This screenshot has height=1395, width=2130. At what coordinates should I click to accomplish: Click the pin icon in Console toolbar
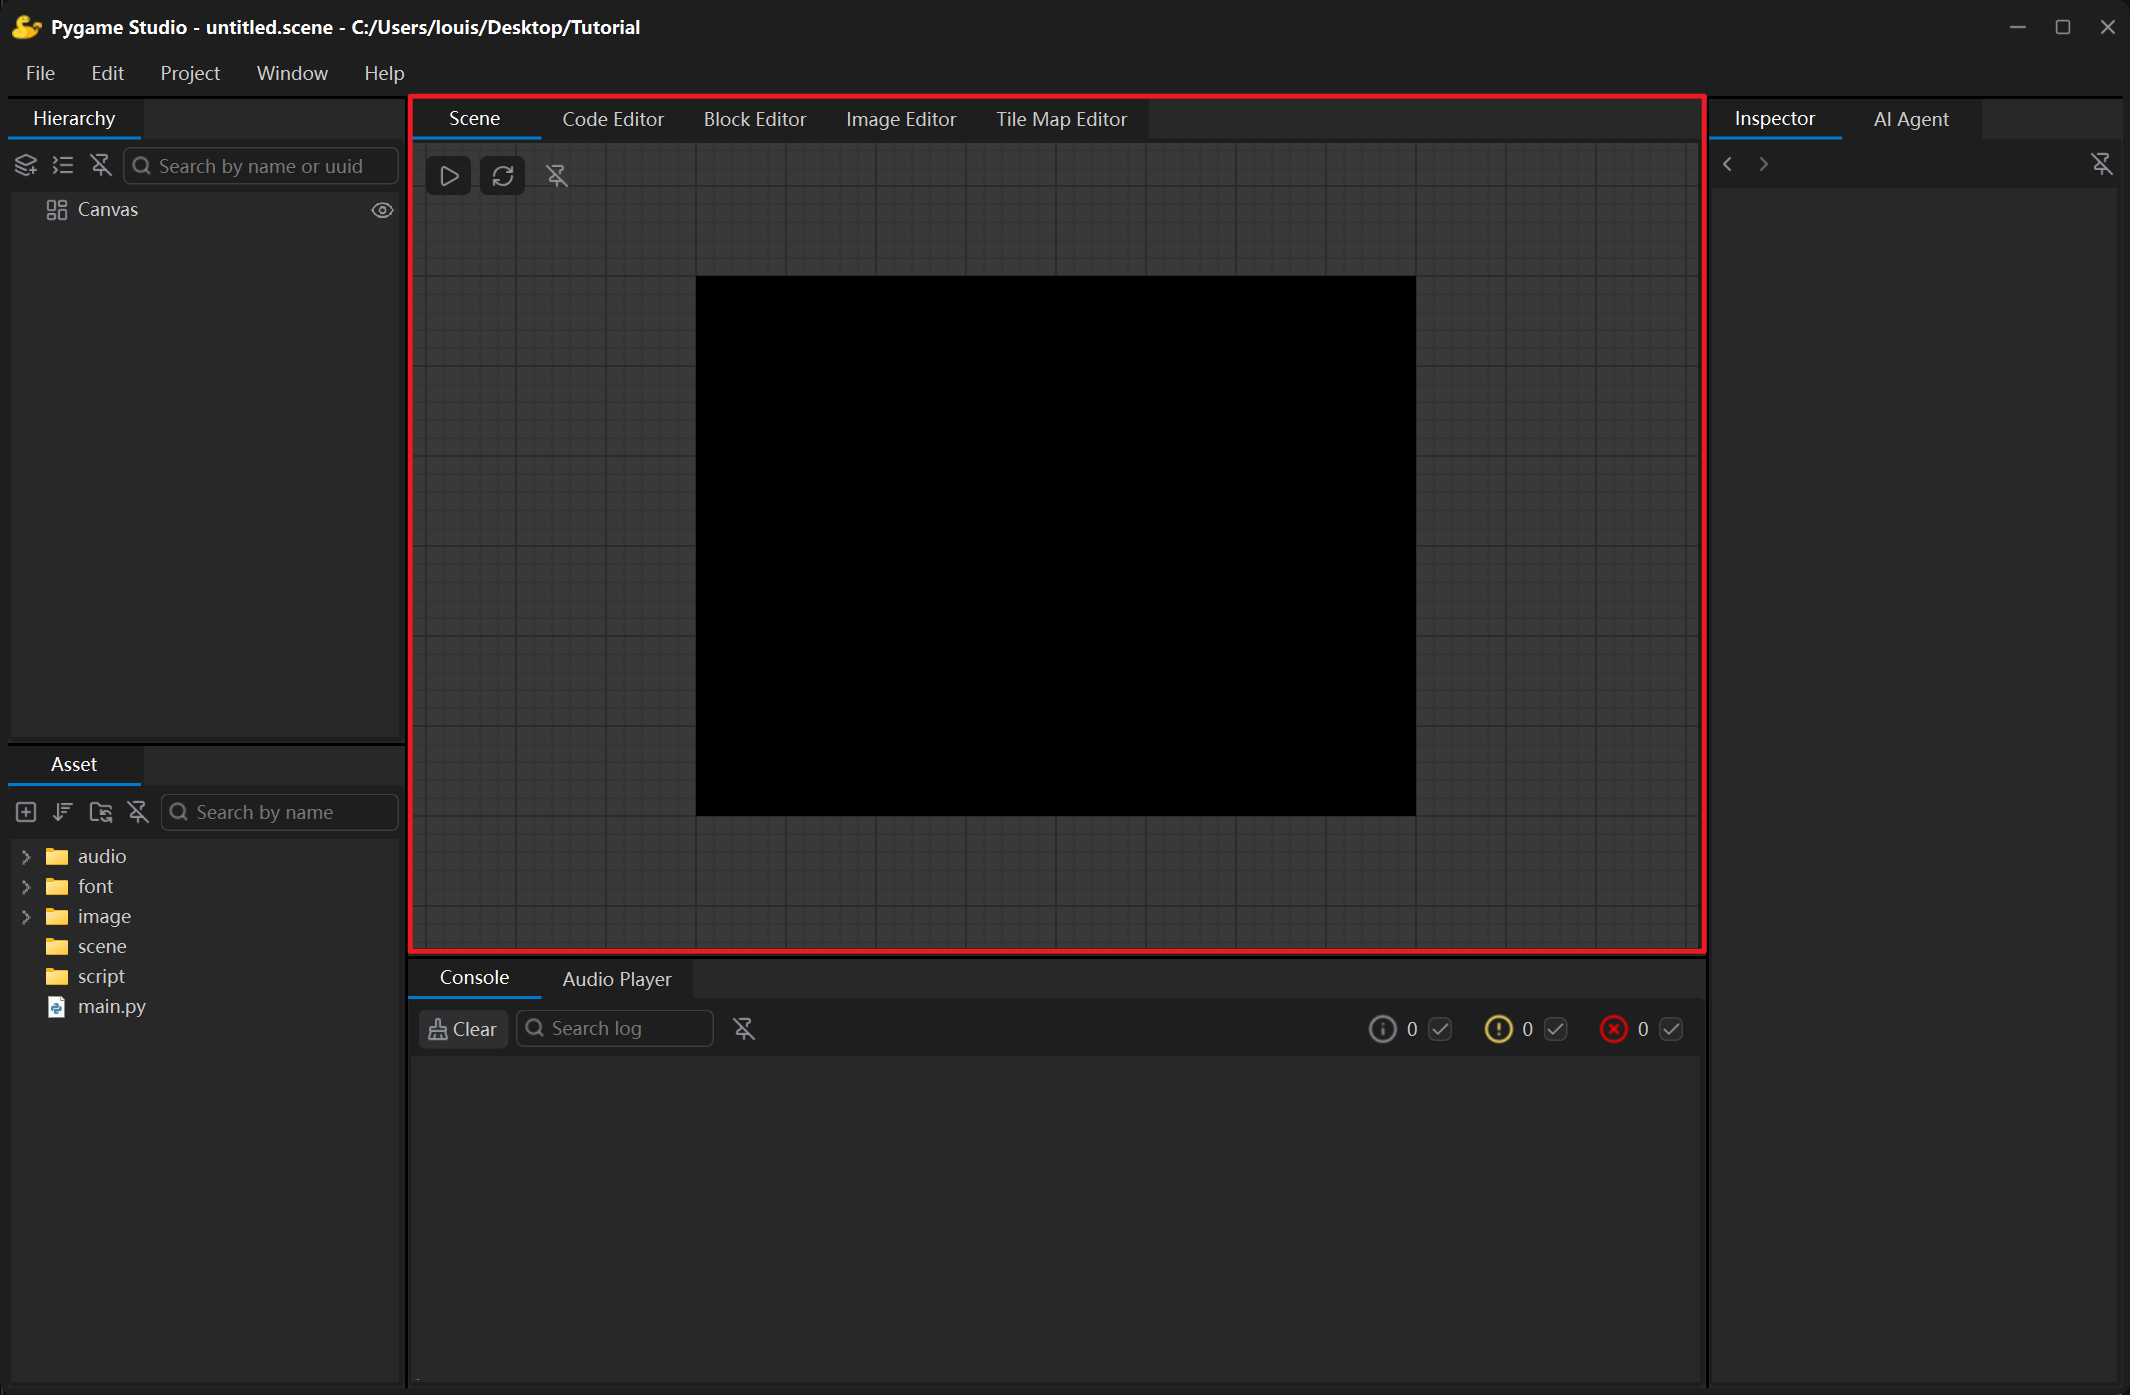pos(744,1028)
